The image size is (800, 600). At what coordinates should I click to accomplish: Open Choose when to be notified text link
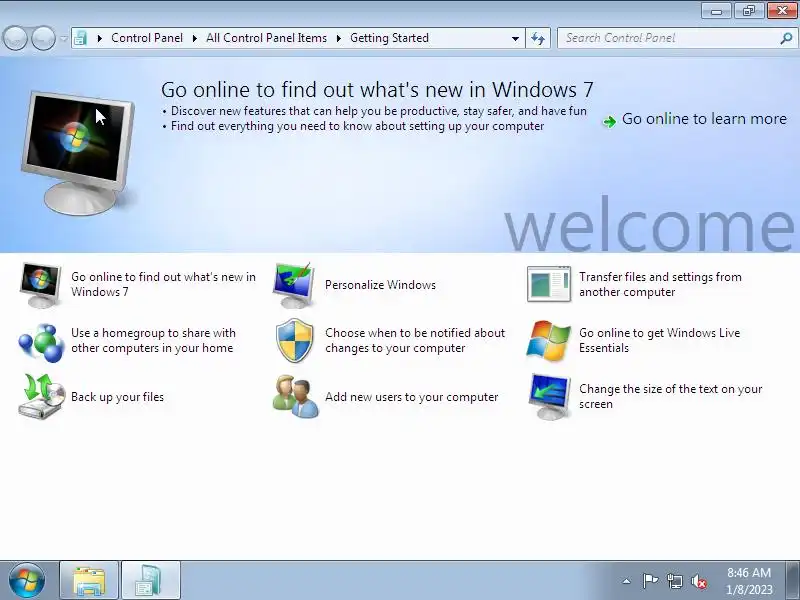[415, 340]
